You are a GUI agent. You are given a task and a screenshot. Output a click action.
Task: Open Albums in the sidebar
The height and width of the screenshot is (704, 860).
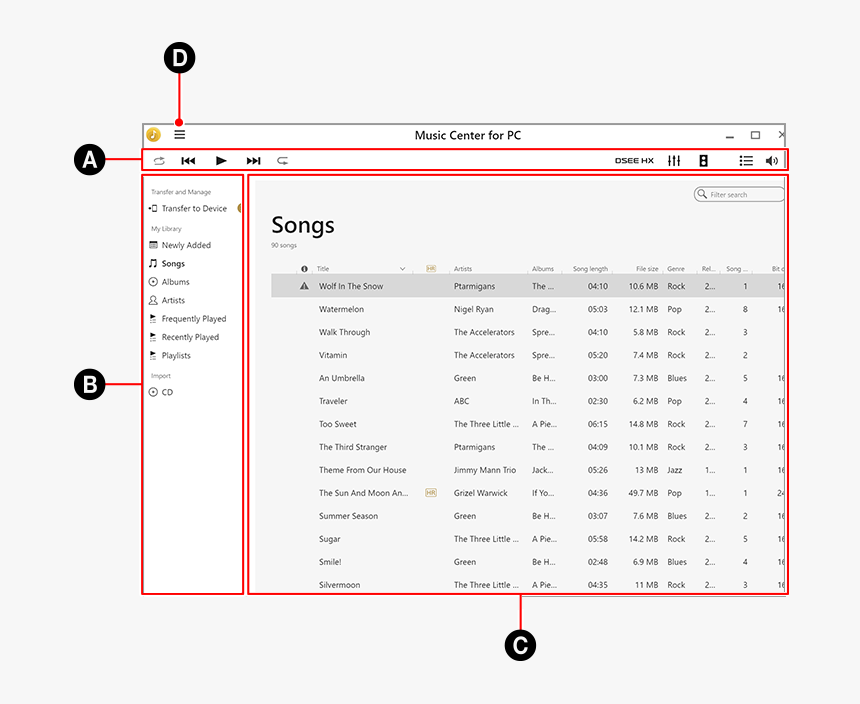(169, 282)
